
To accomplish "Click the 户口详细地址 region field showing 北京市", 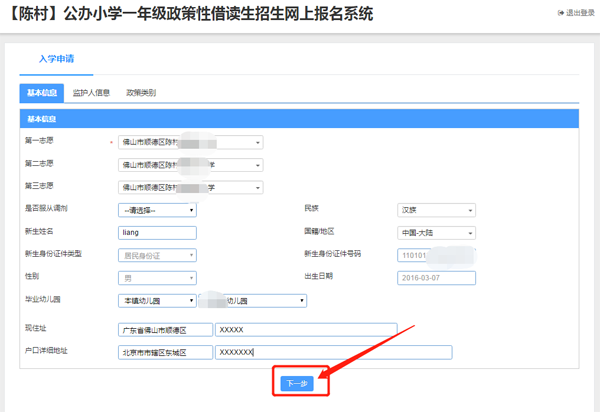I will [165, 352].
